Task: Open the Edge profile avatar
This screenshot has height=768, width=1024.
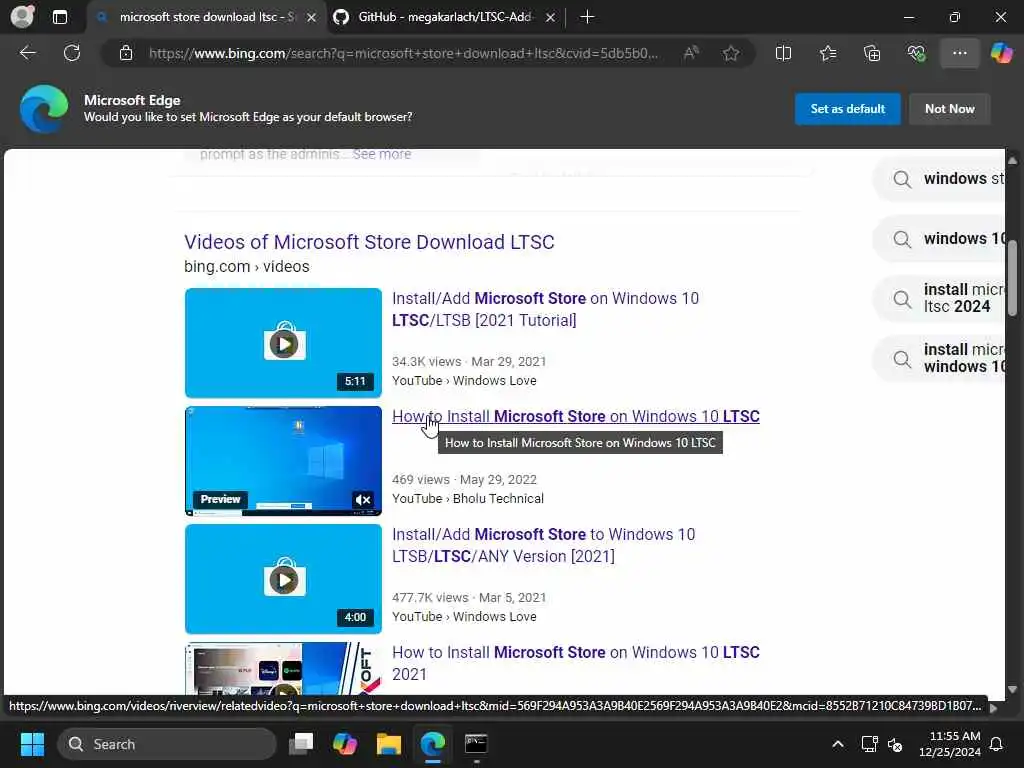Action: [22, 17]
